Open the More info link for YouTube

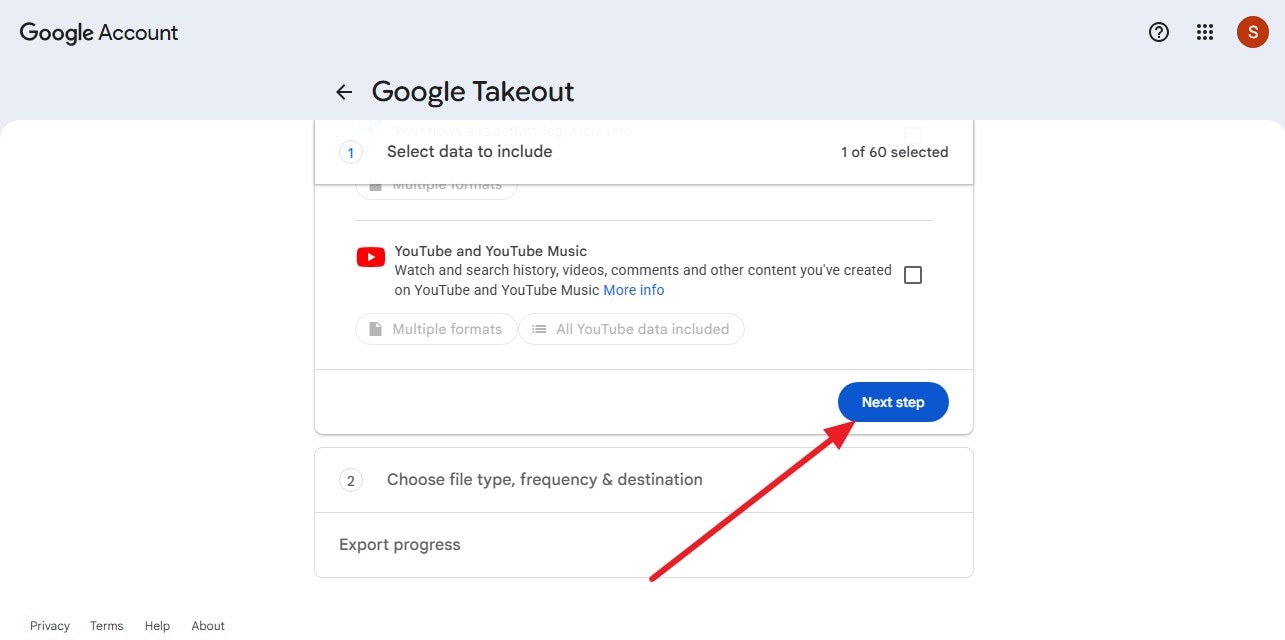pyautogui.click(x=634, y=290)
